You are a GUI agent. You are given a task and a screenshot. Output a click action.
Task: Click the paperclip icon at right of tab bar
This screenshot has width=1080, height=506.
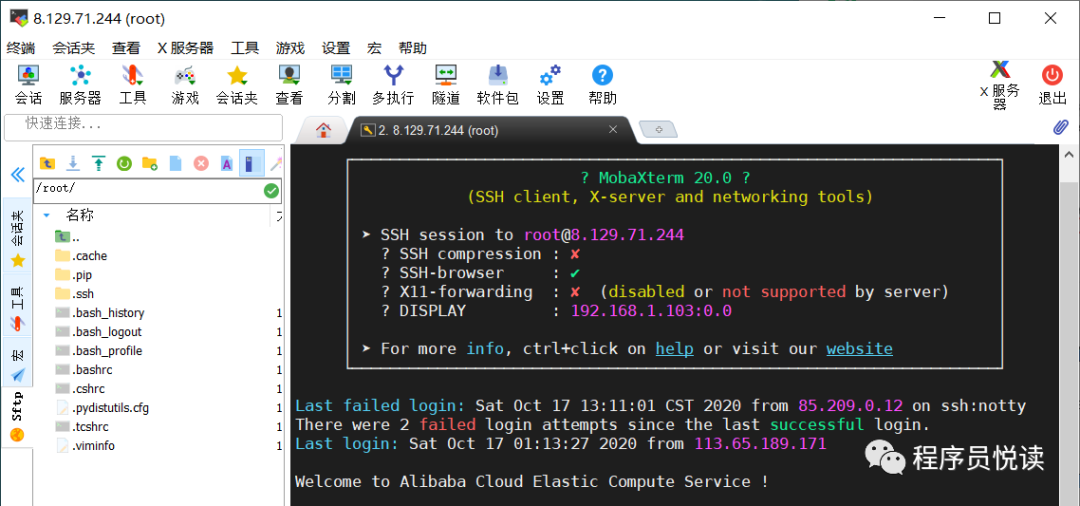[1061, 127]
